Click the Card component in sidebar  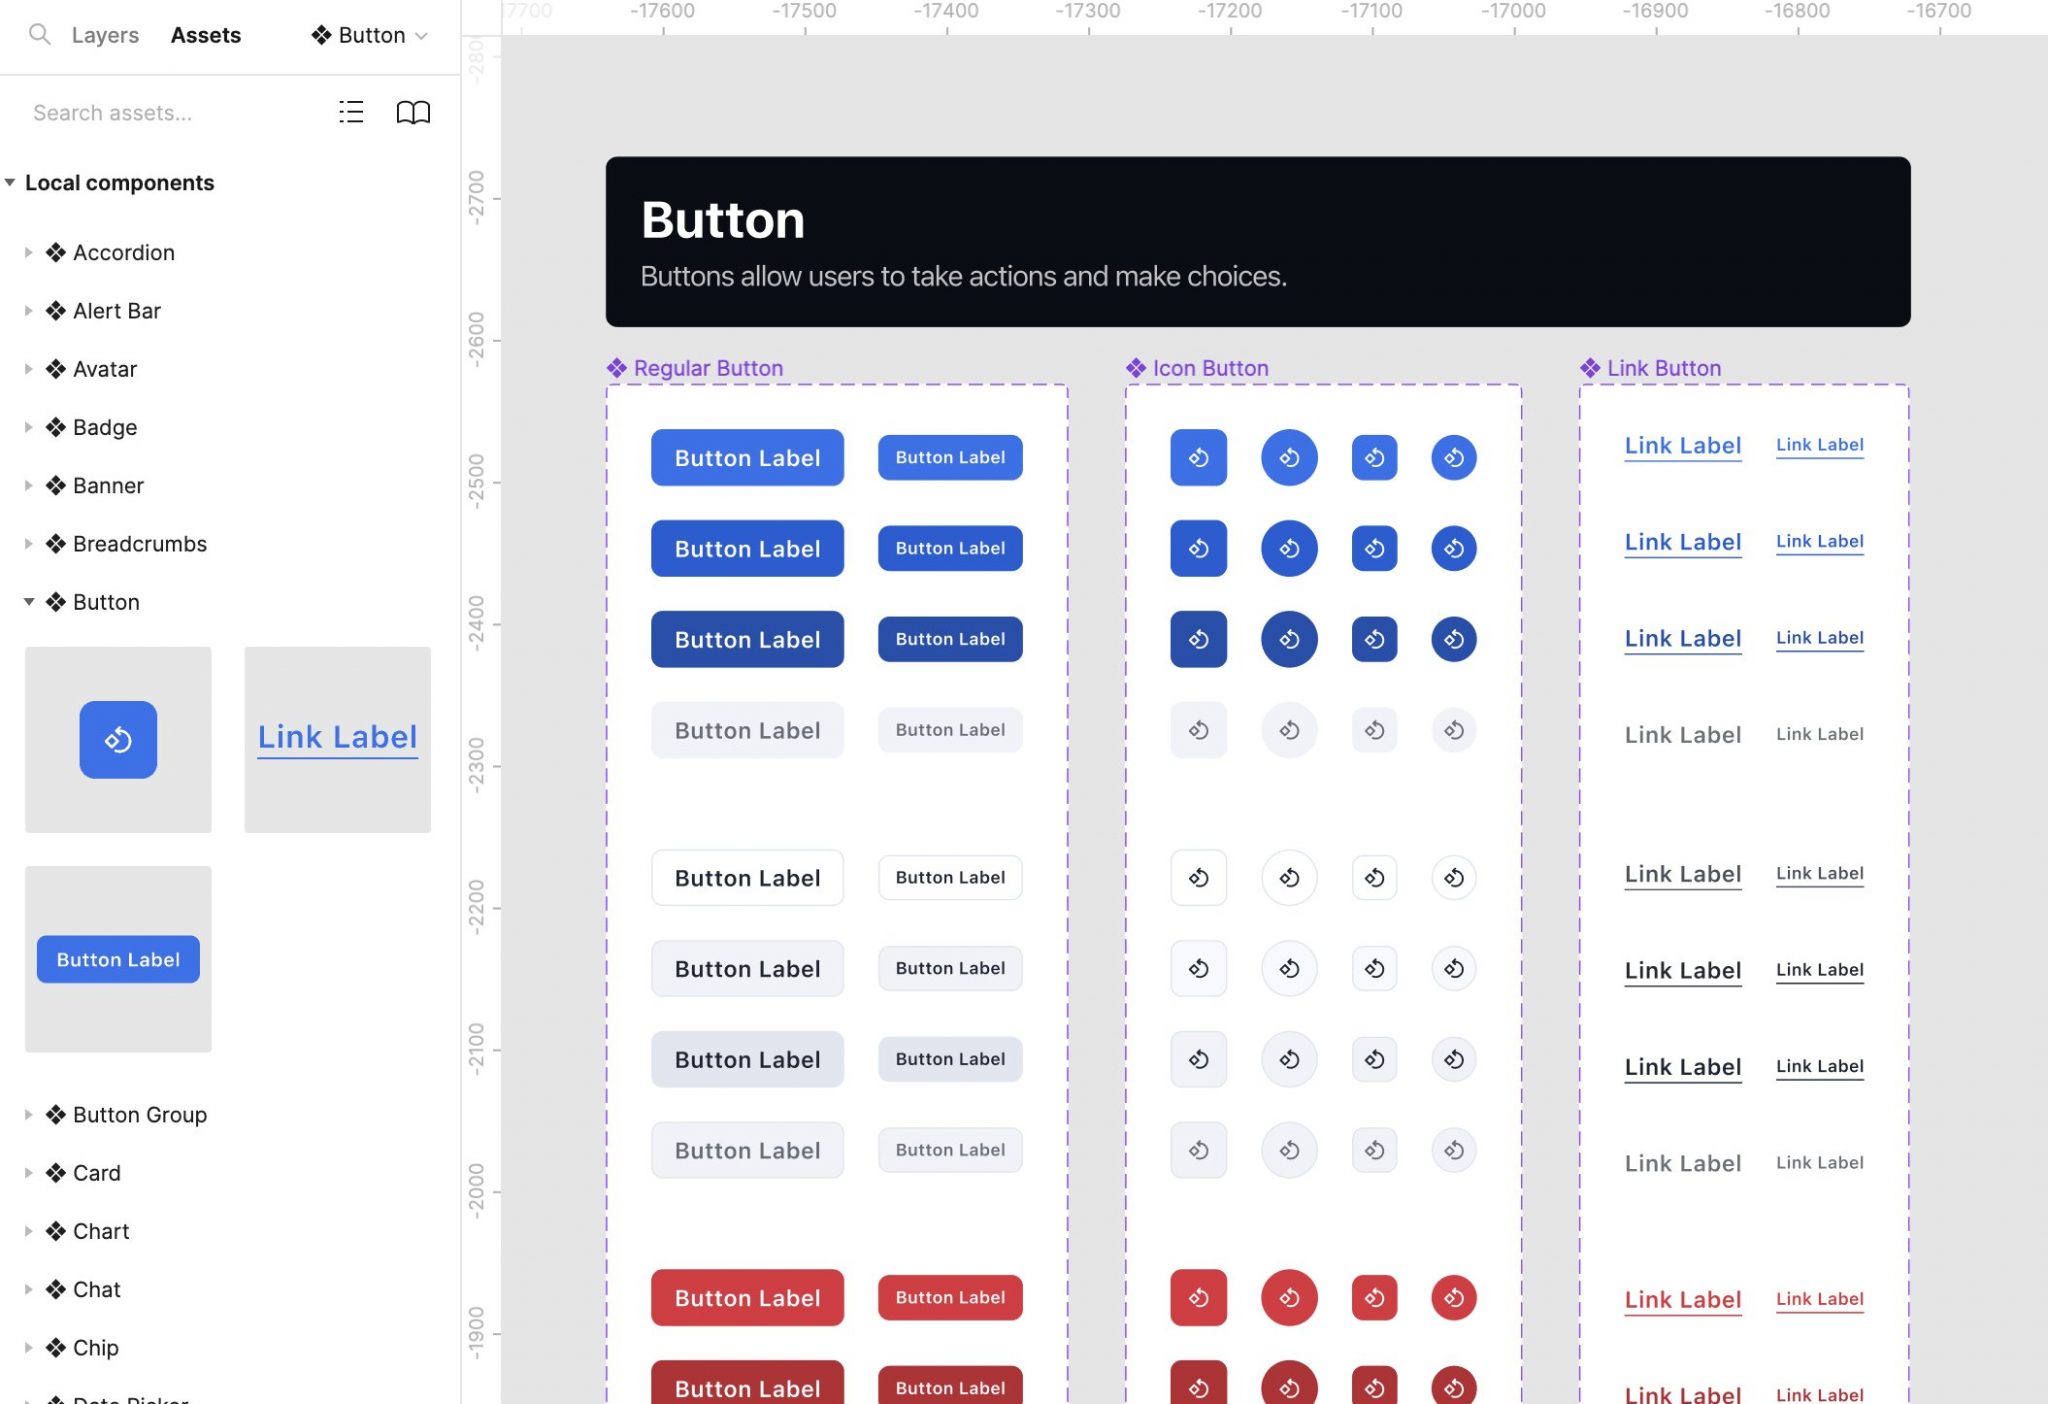tap(96, 1172)
